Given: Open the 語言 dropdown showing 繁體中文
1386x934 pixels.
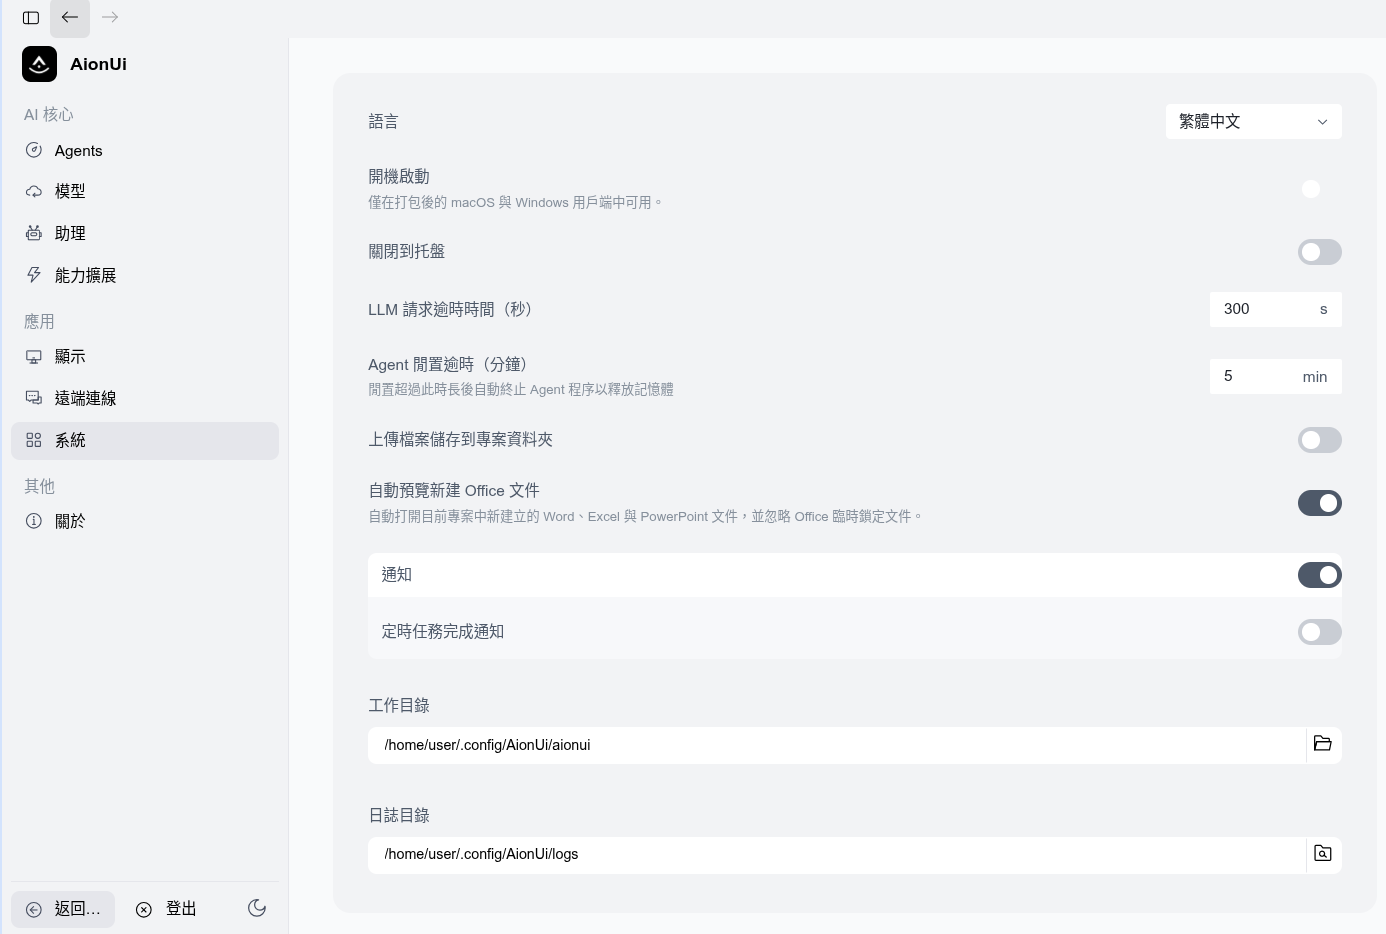Looking at the screenshot, I should click(1254, 122).
